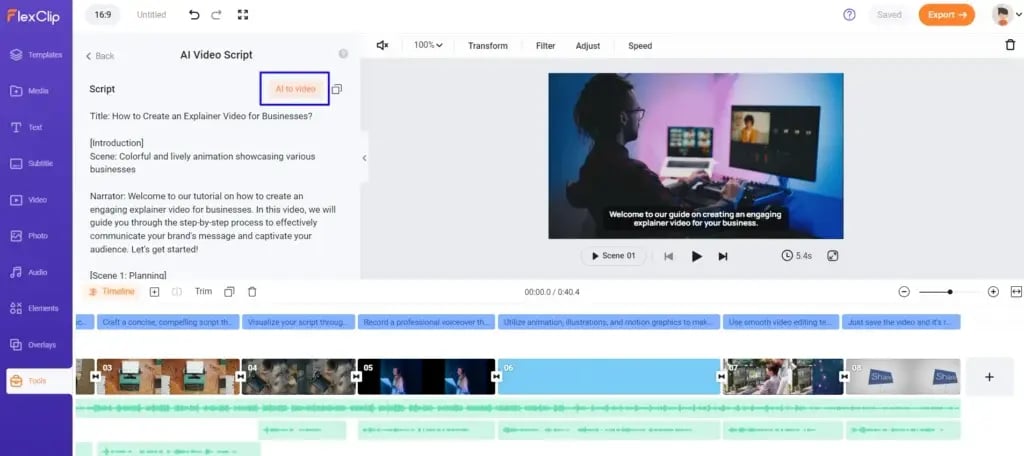Toggle the Timeline view
The height and width of the screenshot is (456, 1024).
pos(111,292)
